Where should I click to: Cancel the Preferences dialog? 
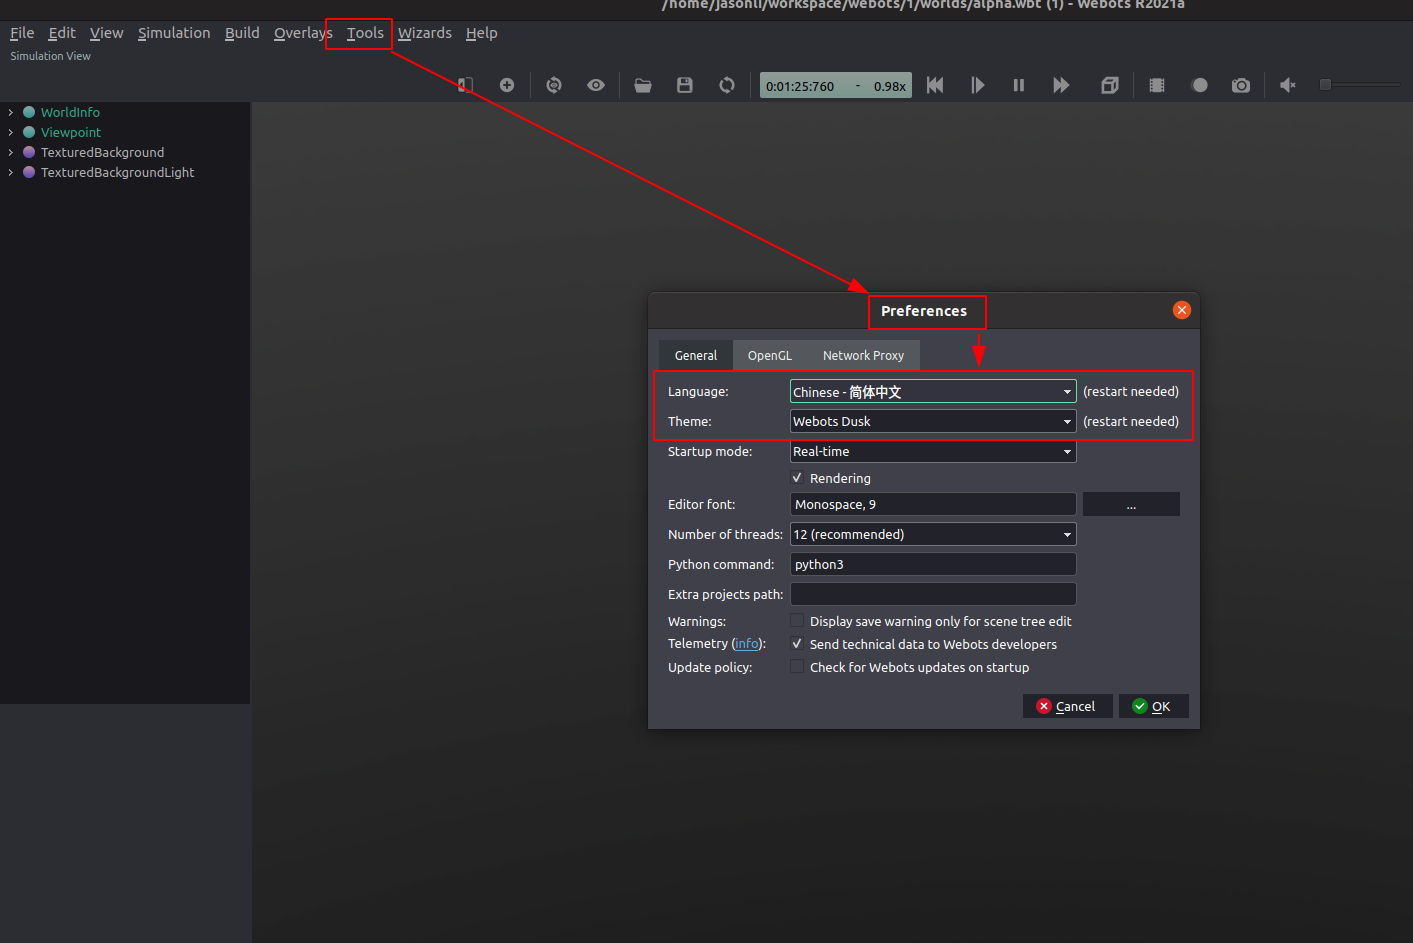pos(1067,706)
